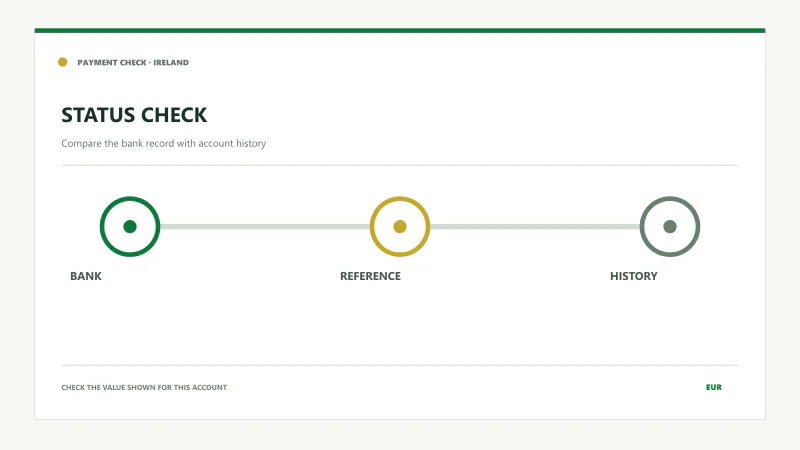800x450 pixels.
Task: Click the BANK step label
Action: click(x=86, y=276)
